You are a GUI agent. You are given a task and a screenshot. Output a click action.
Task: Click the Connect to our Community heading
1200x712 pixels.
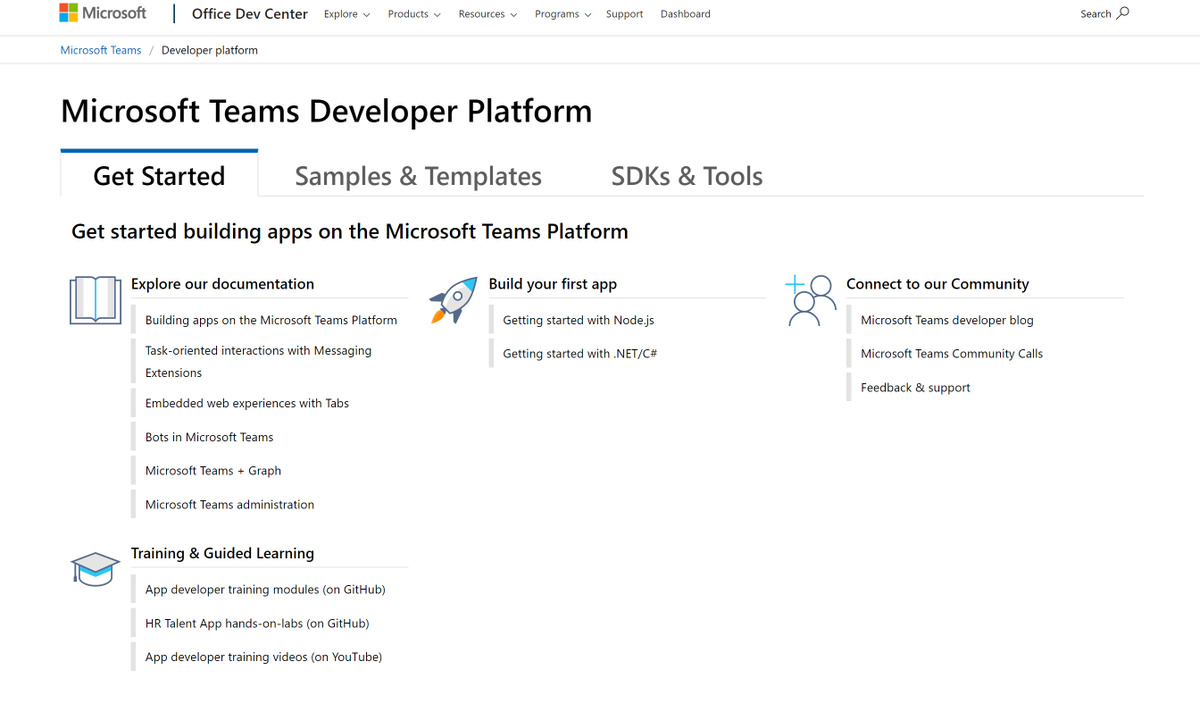click(x=937, y=284)
